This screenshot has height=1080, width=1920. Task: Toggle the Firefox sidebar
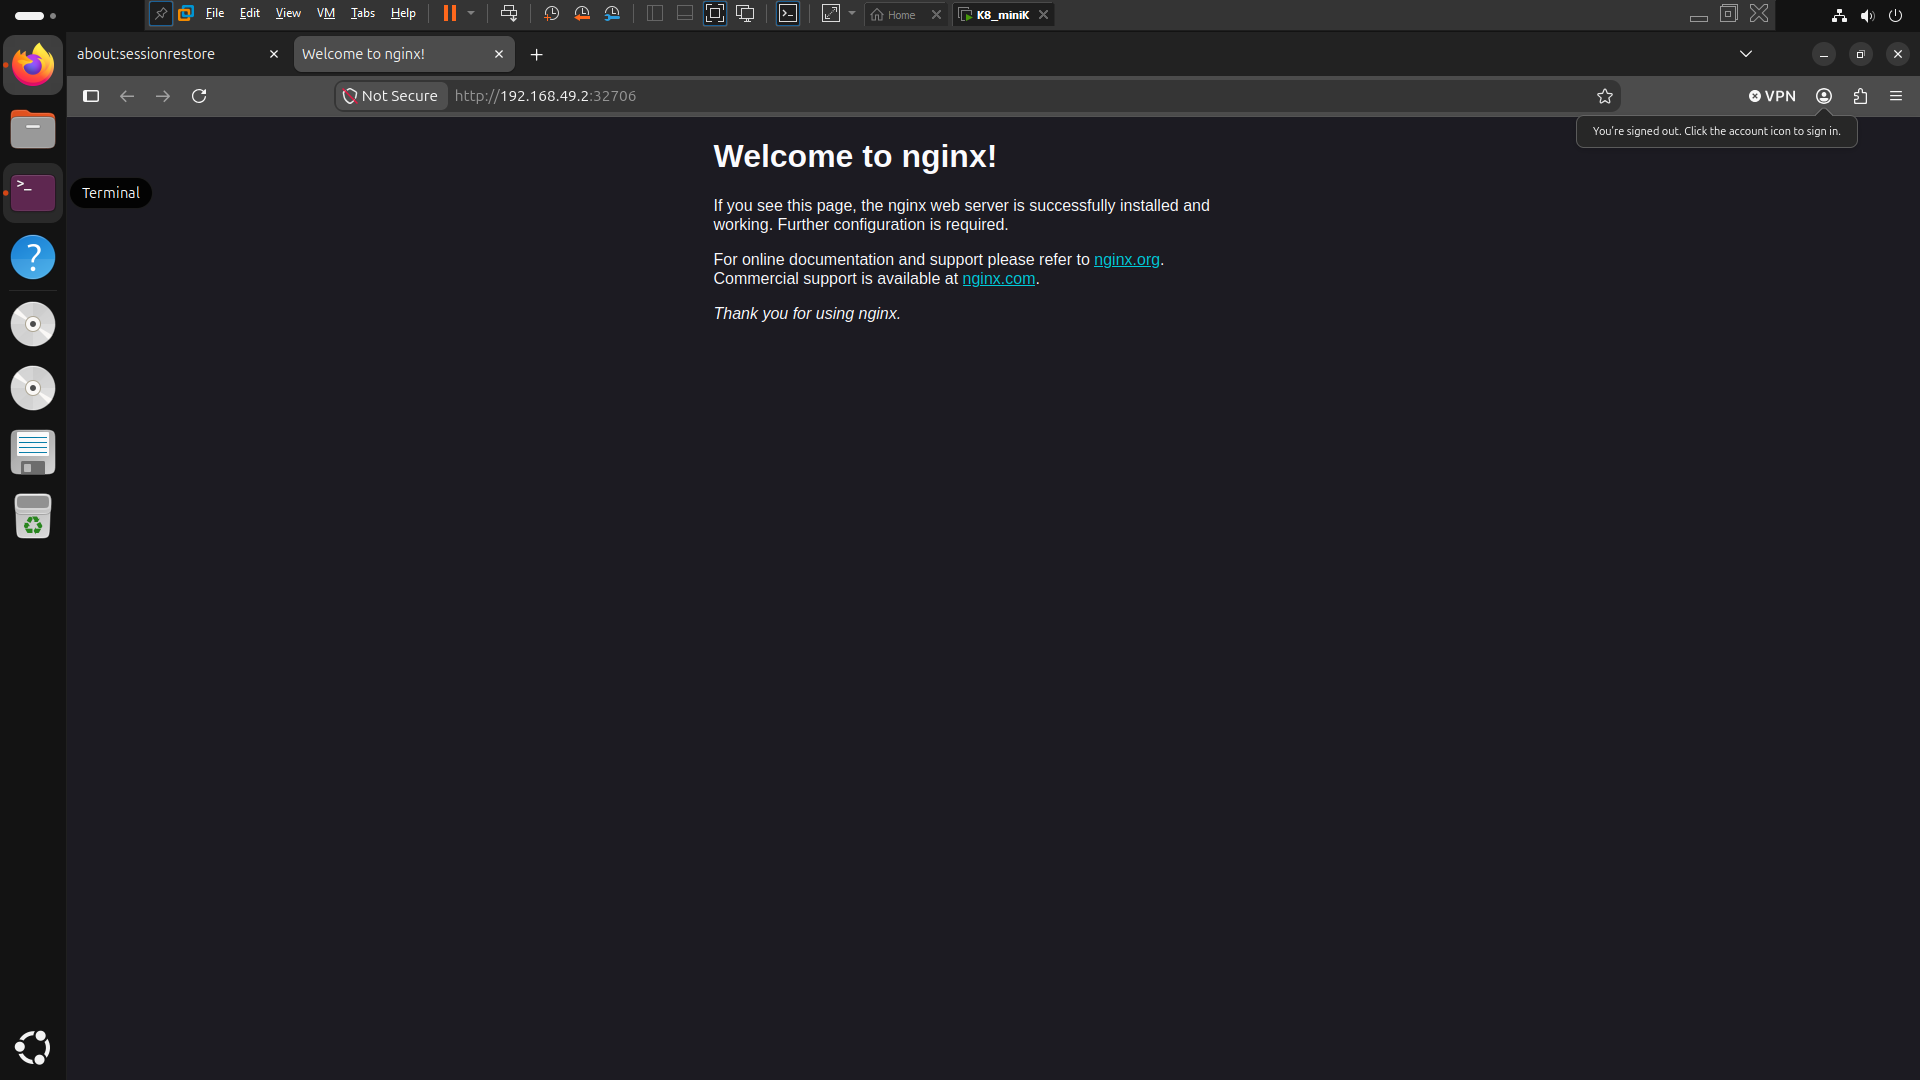coord(91,96)
